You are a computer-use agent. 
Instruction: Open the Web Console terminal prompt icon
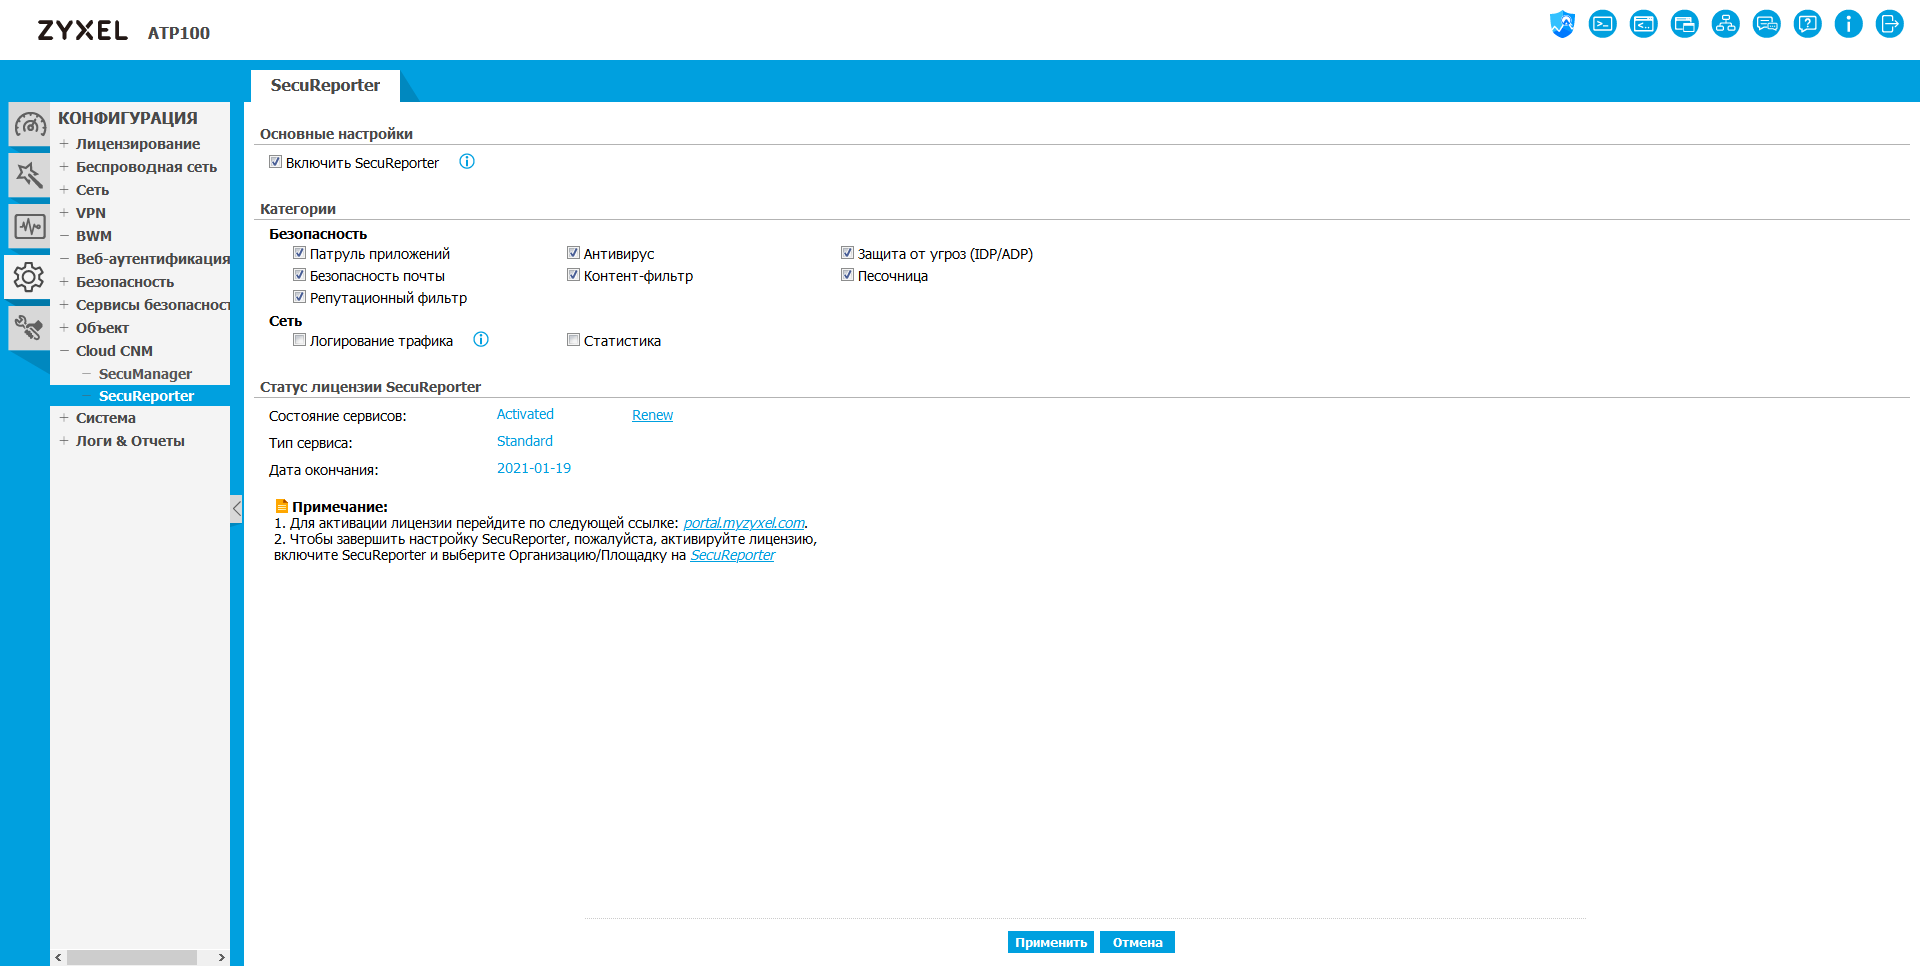pyautogui.click(x=1603, y=24)
